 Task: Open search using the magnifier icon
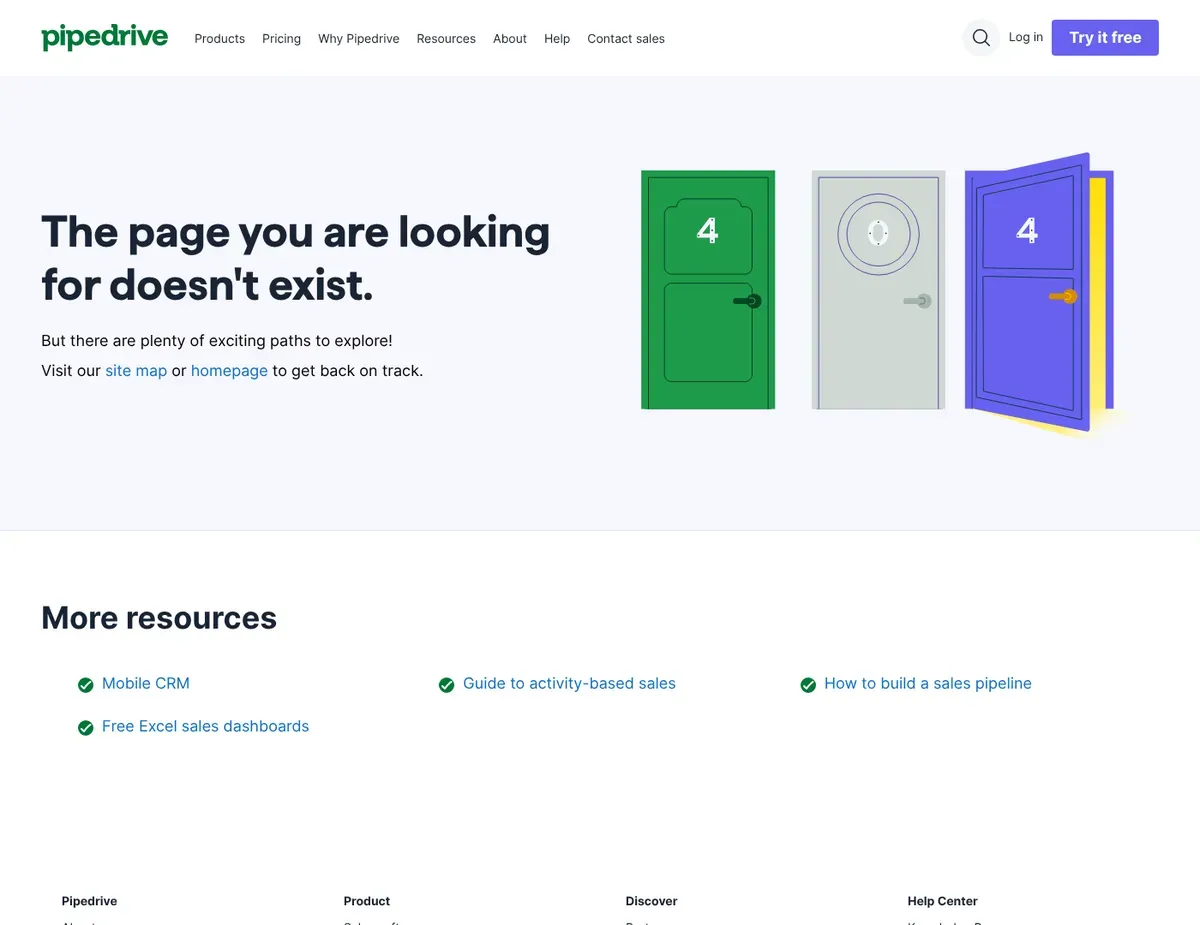(980, 37)
